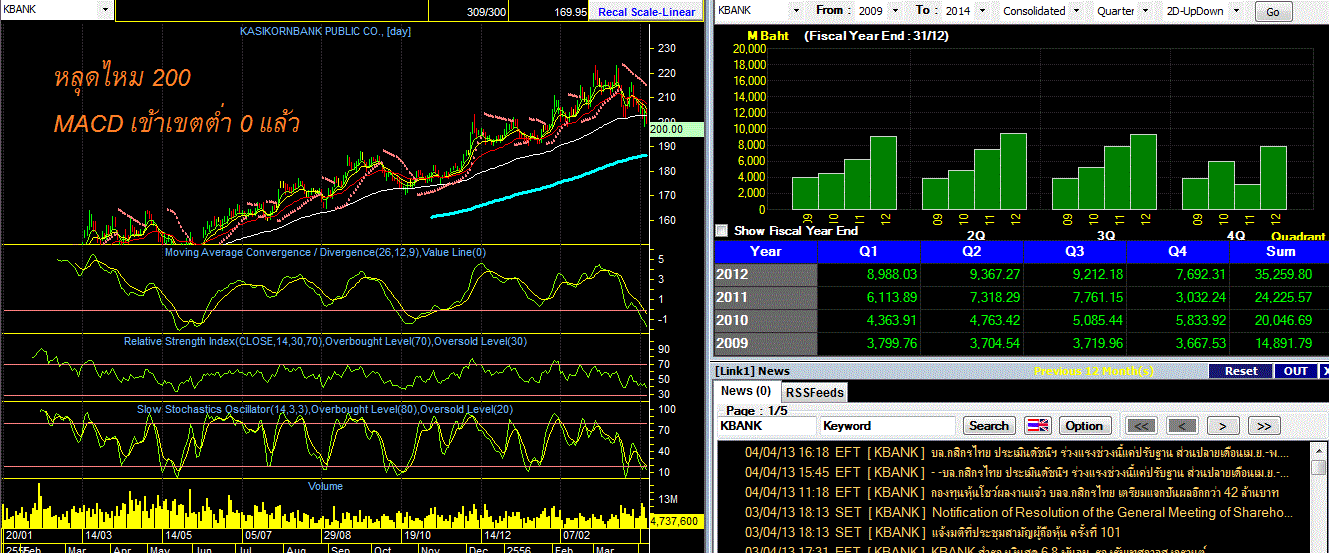Click the Year column header
This screenshot has width=1329, height=553.
click(x=766, y=251)
